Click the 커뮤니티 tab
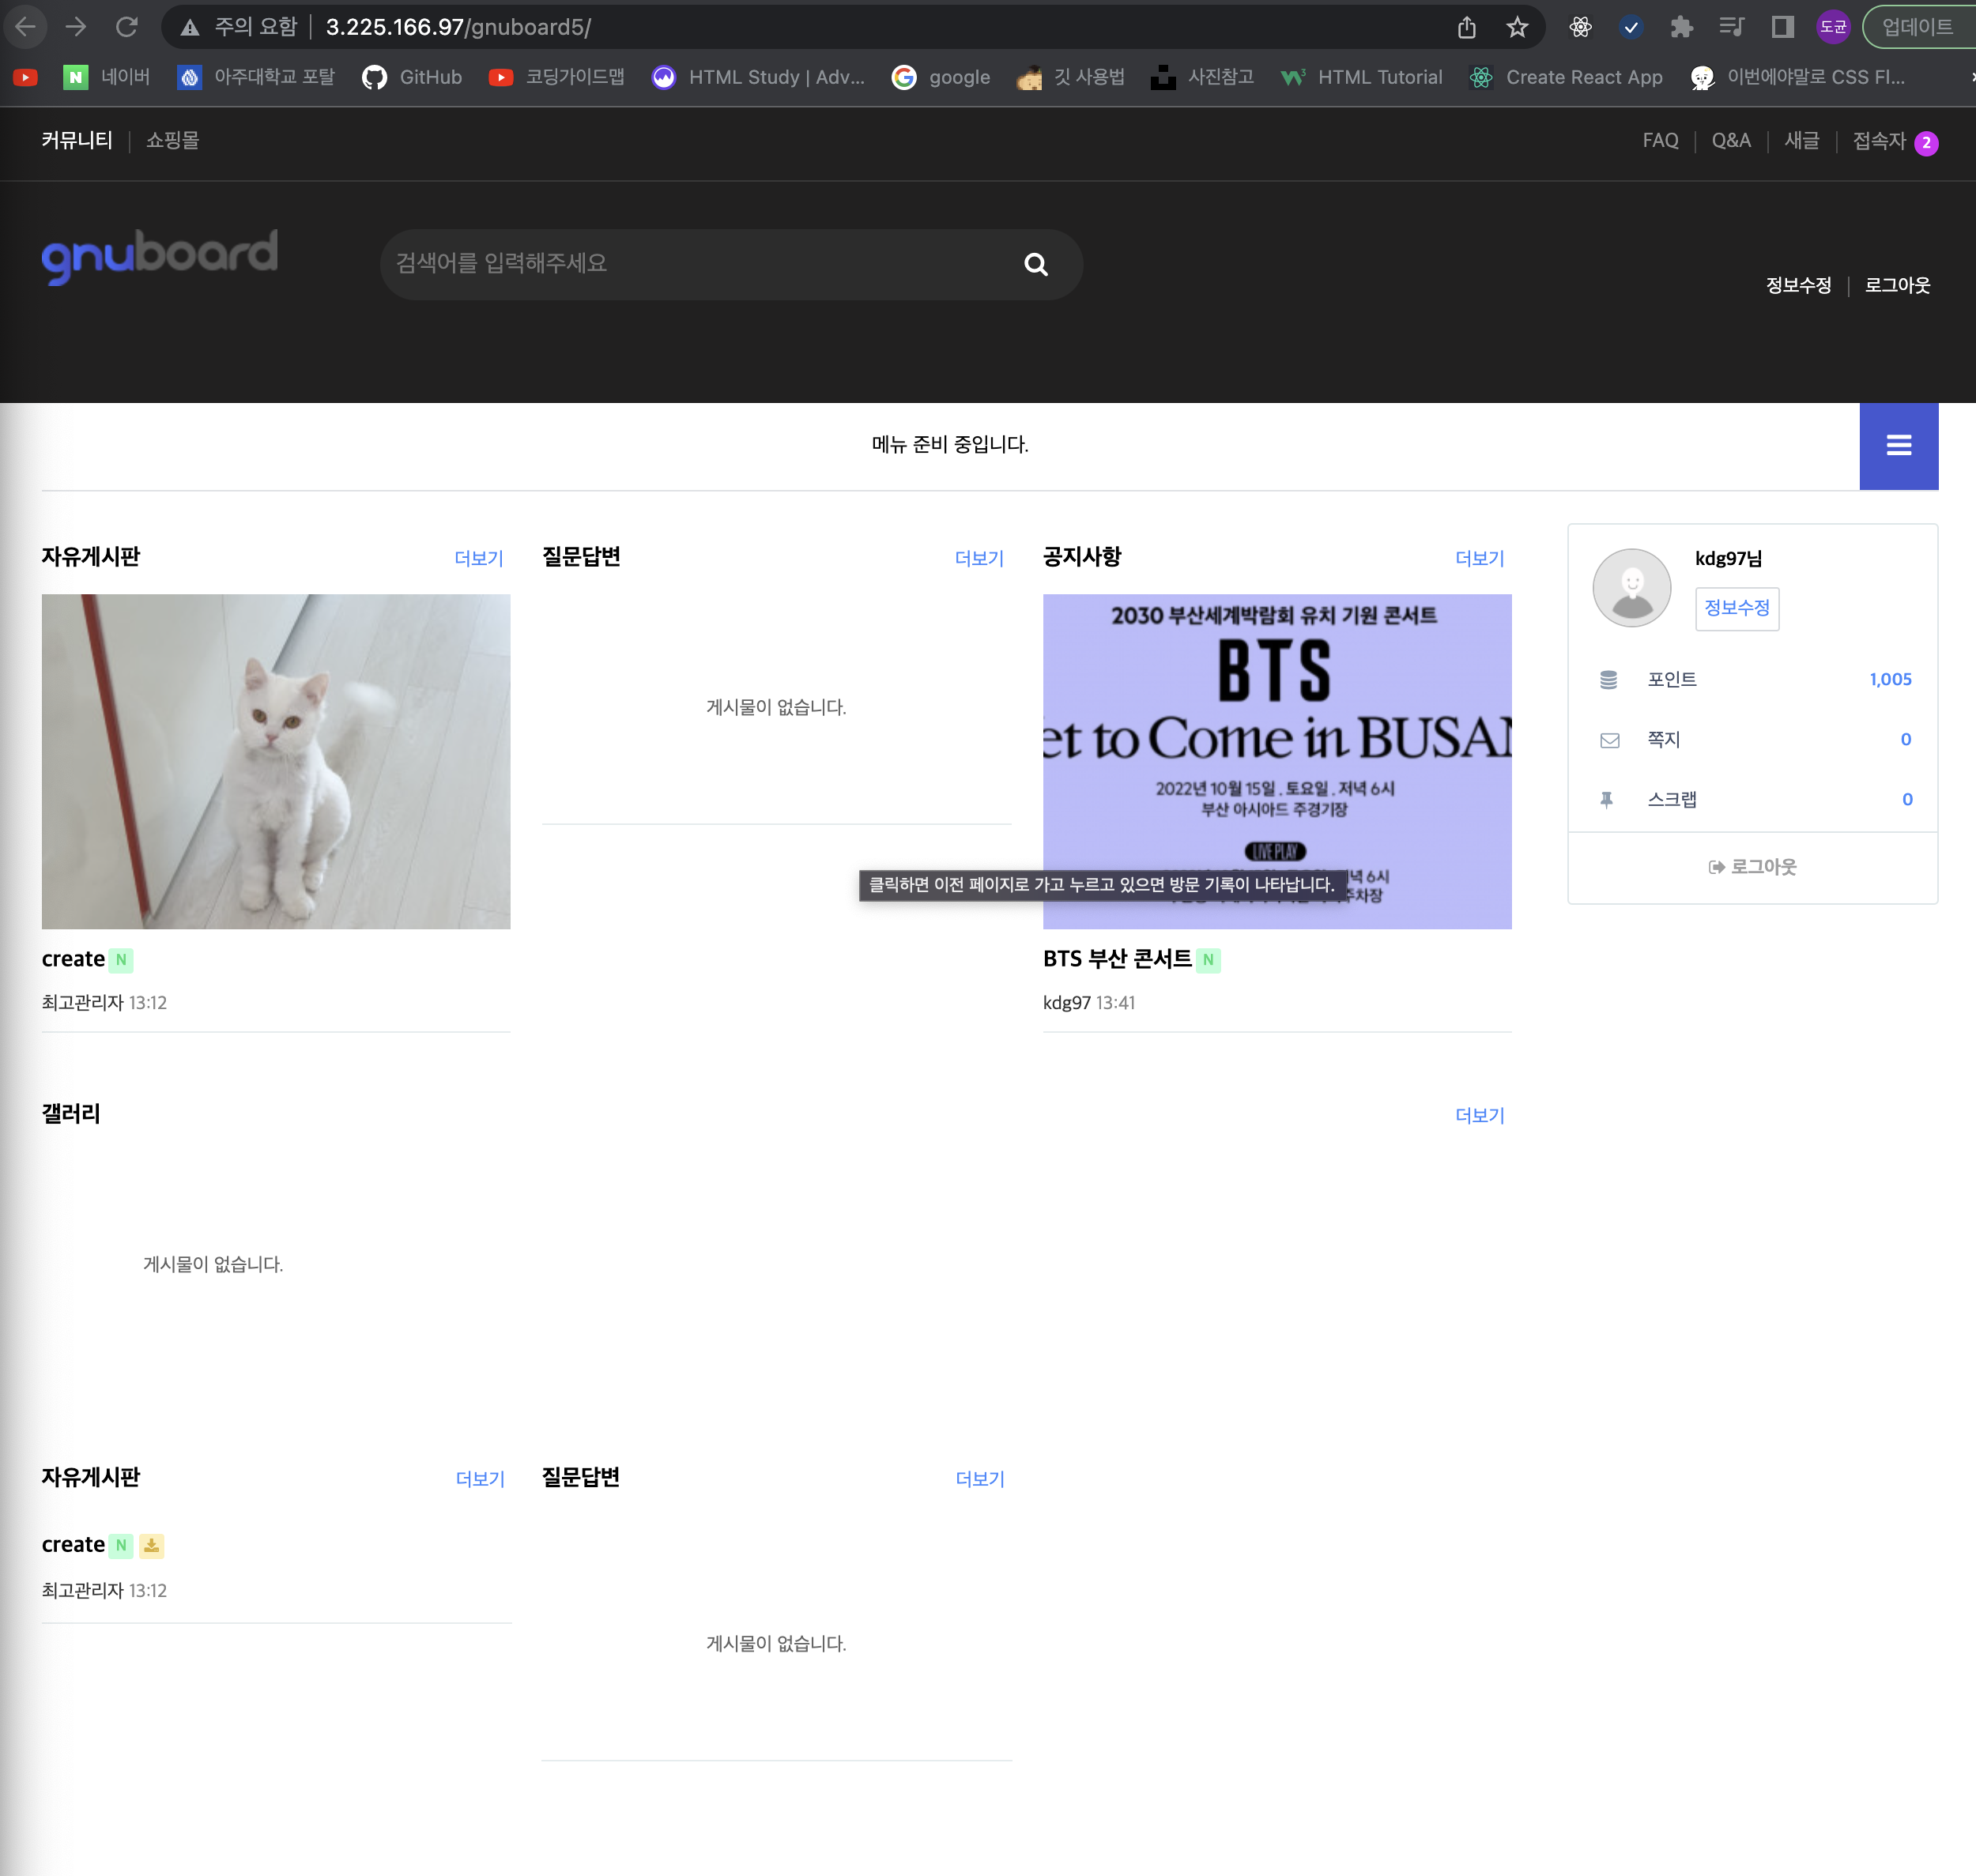The image size is (1976, 1876). 77,140
